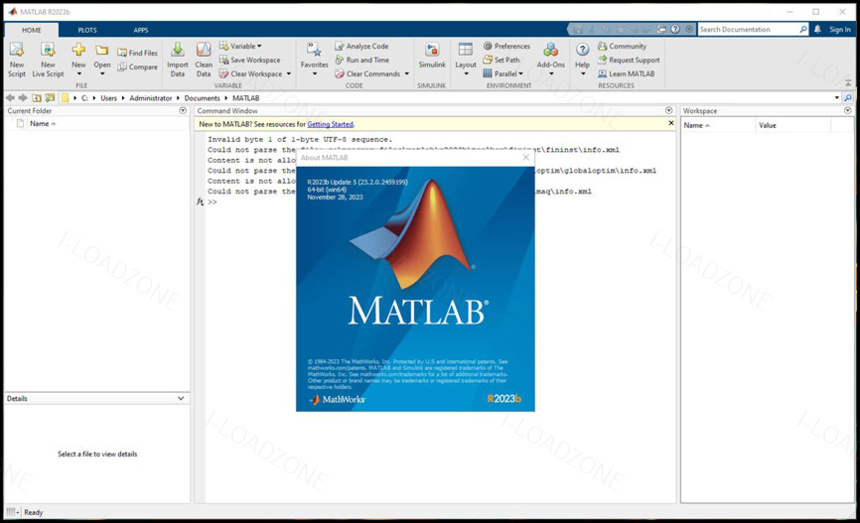Open Add-Ons
The image size is (860, 523).
coord(551,60)
